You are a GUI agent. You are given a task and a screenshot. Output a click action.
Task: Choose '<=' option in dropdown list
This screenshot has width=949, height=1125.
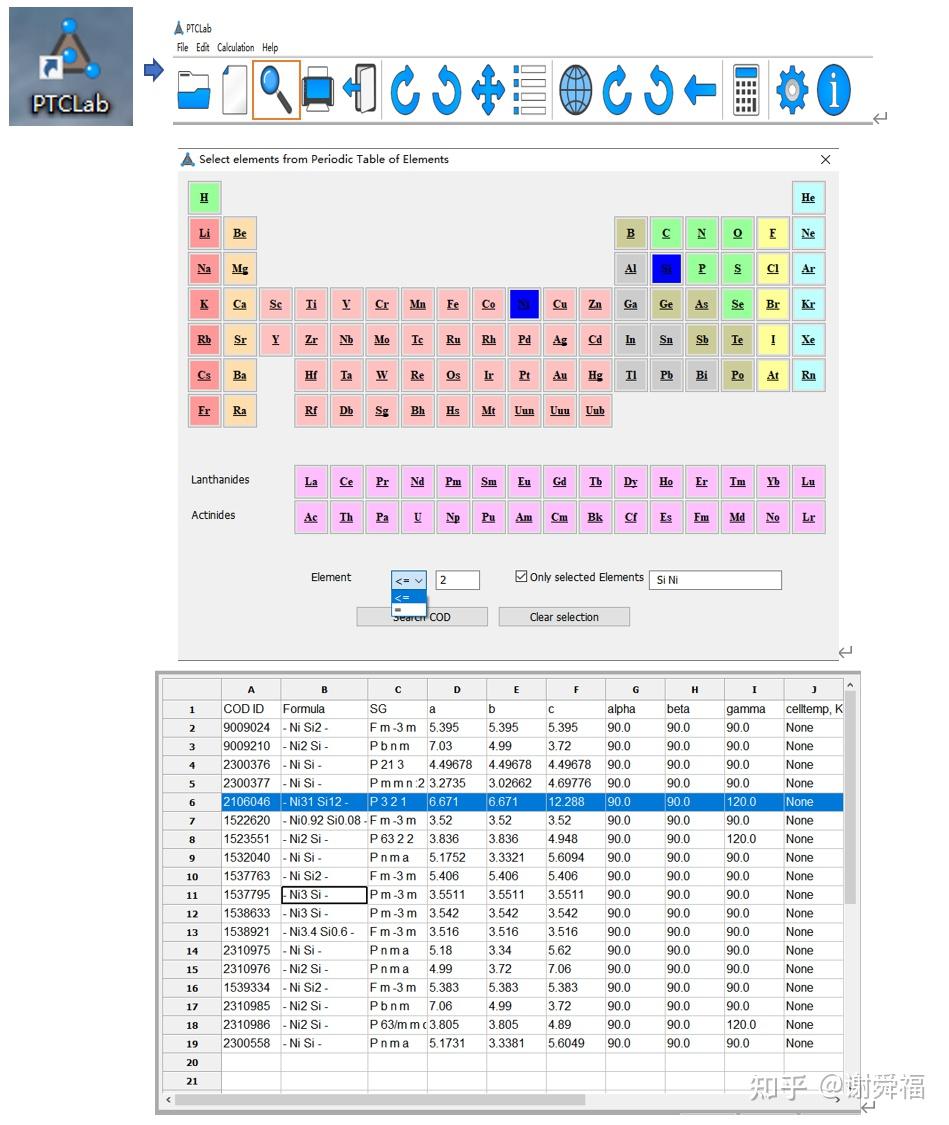point(409,597)
